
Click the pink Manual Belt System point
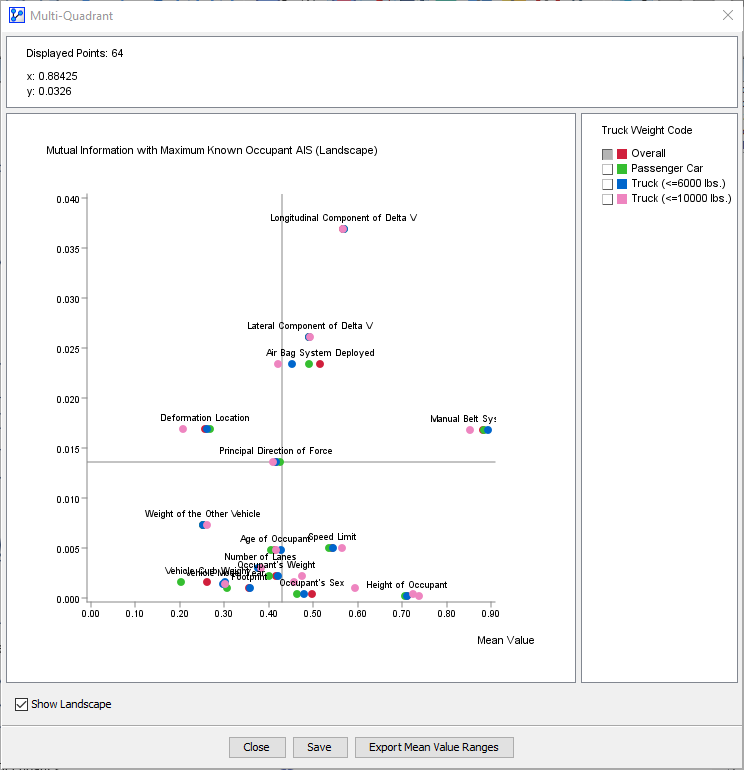coord(469,430)
